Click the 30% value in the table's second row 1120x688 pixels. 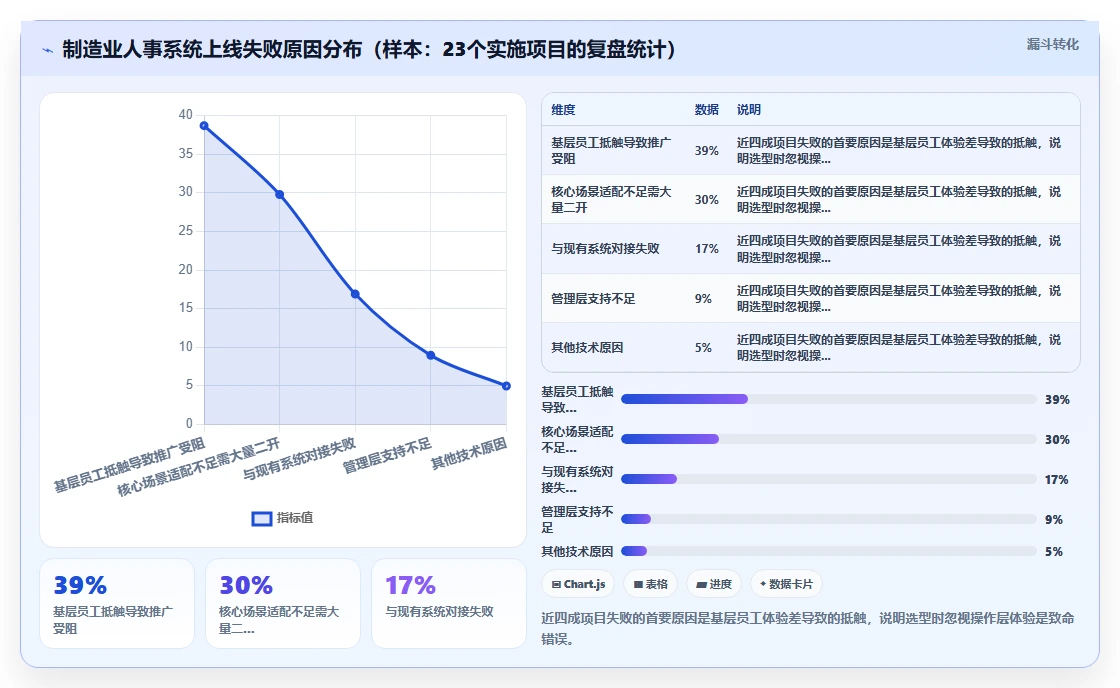tap(706, 200)
